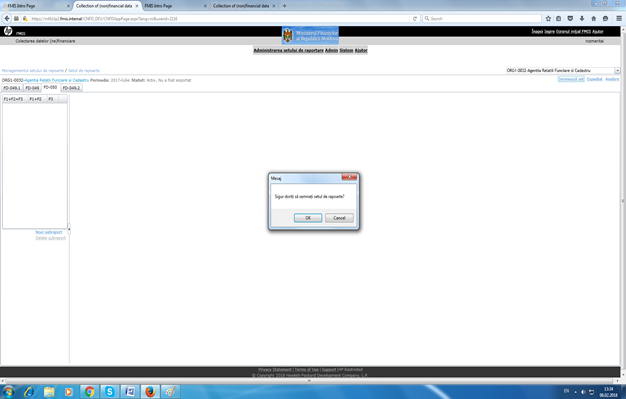Image resolution: width=626 pixels, height=399 pixels.
Task: Open the Ajutor menu below the banner
Action: coord(361,50)
